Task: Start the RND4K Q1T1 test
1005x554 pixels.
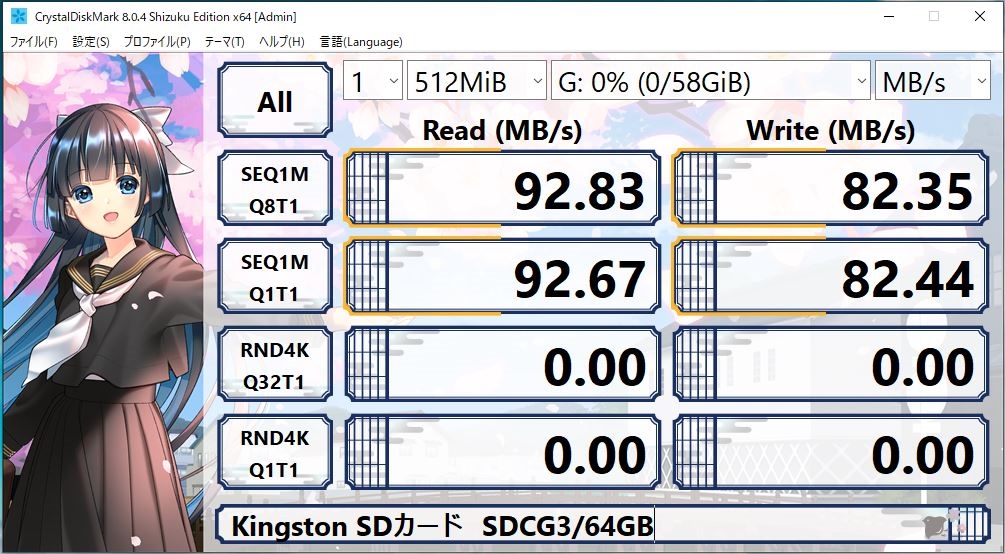Action: tap(275, 452)
